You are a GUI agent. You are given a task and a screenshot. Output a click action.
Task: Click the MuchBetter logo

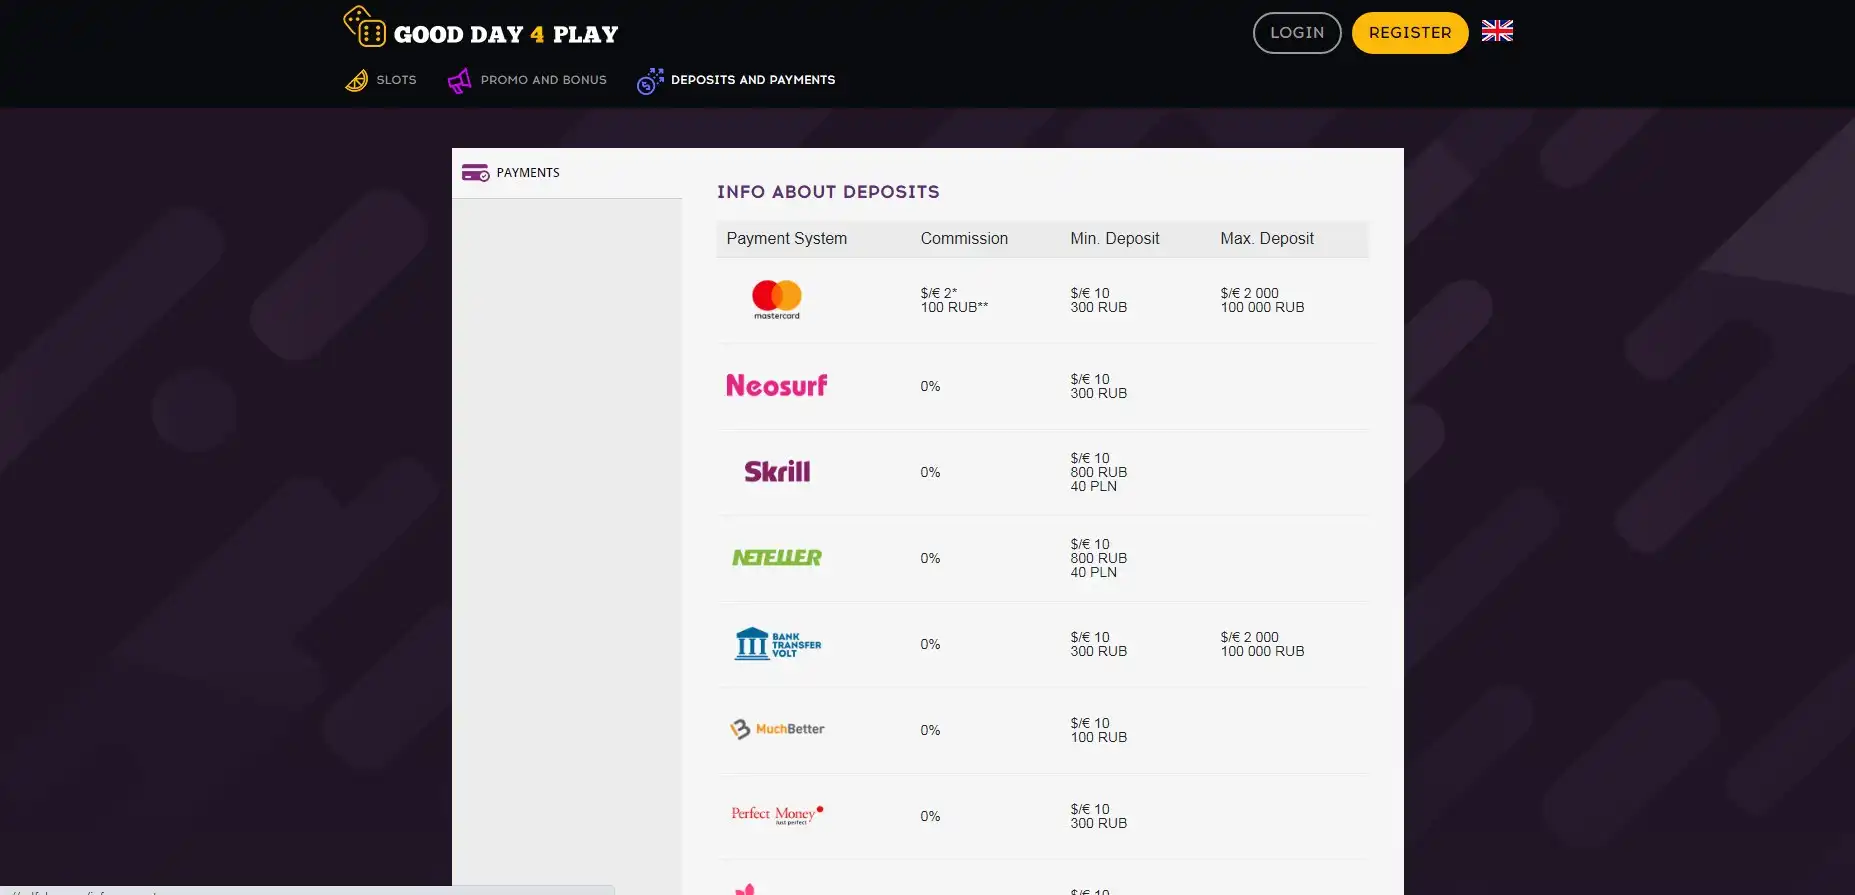pos(777,729)
